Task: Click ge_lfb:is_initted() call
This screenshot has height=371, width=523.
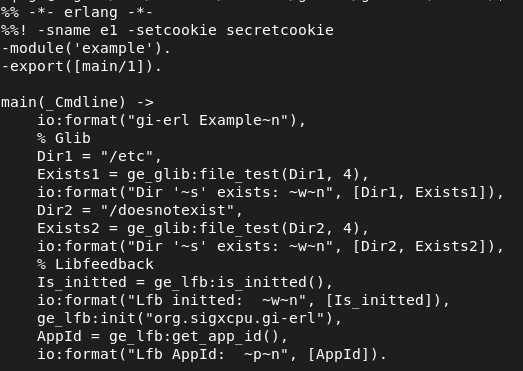Action: pyautogui.click(x=239, y=283)
